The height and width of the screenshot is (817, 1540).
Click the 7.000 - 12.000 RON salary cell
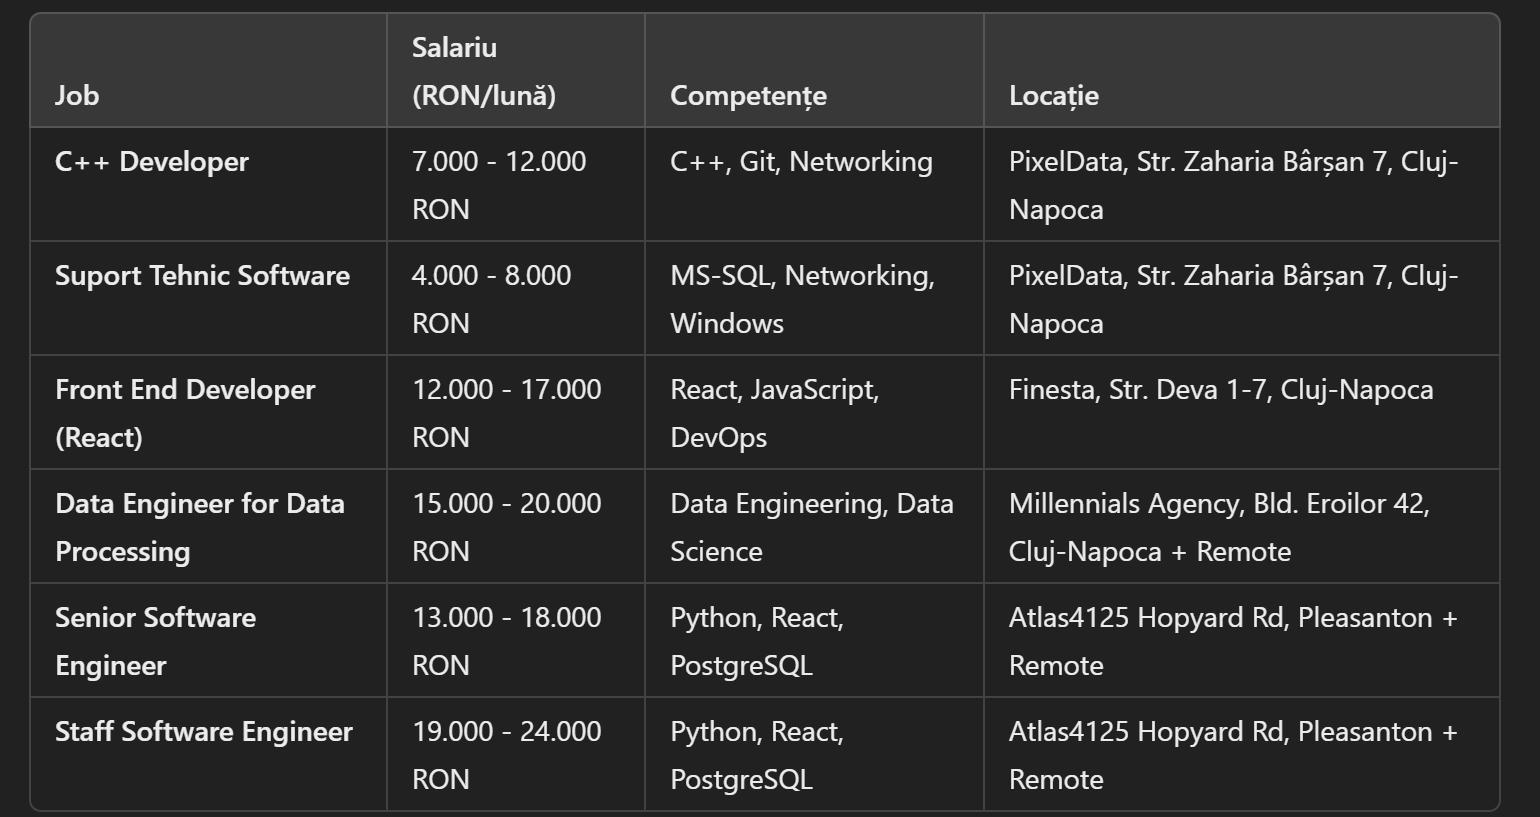click(499, 185)
